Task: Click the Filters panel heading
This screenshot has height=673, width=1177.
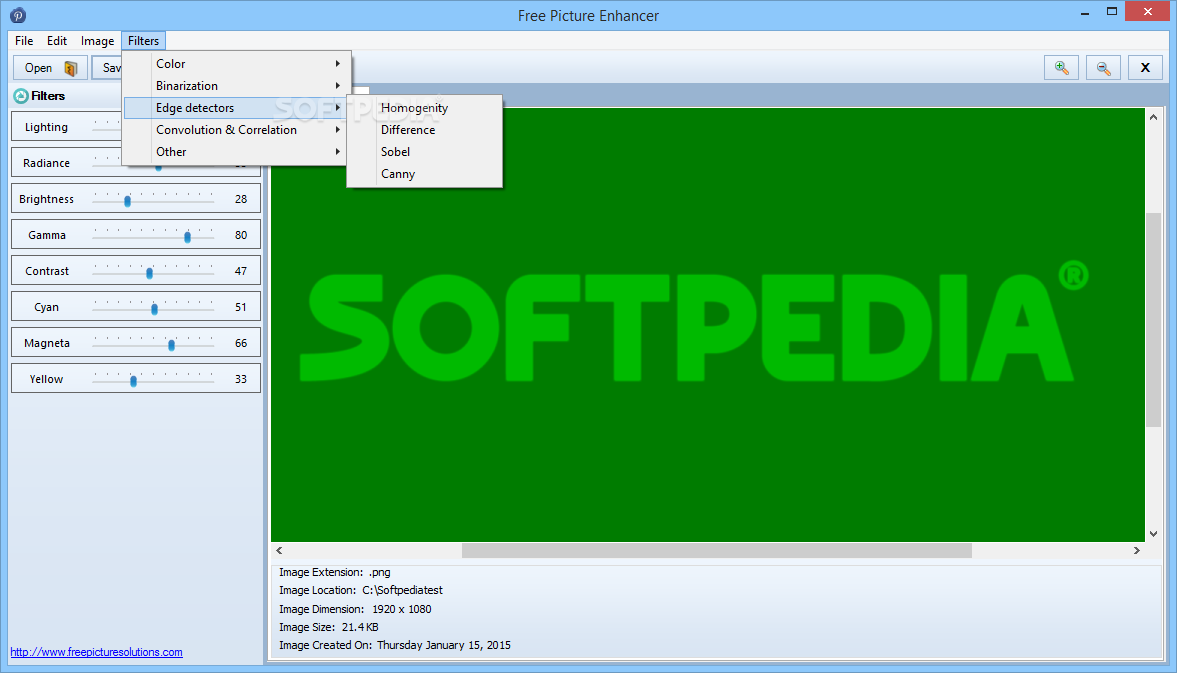Action: [48, 96]
